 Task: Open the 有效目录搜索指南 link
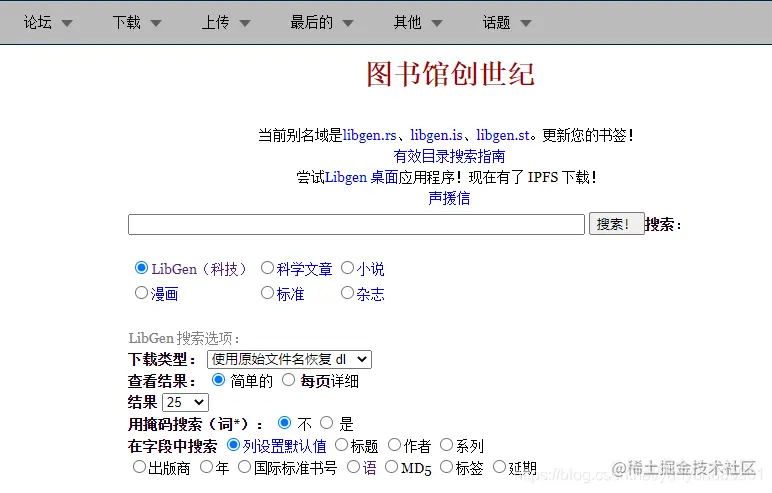pyautogui.click(x=449, y=156)
